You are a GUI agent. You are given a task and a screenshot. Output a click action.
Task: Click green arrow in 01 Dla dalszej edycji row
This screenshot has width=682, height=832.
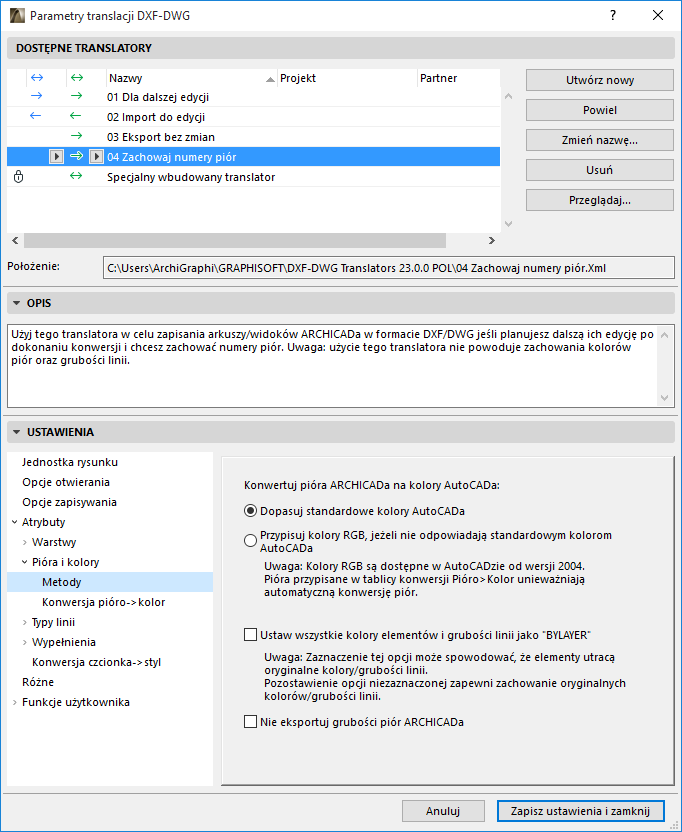(x=76, y=96)
